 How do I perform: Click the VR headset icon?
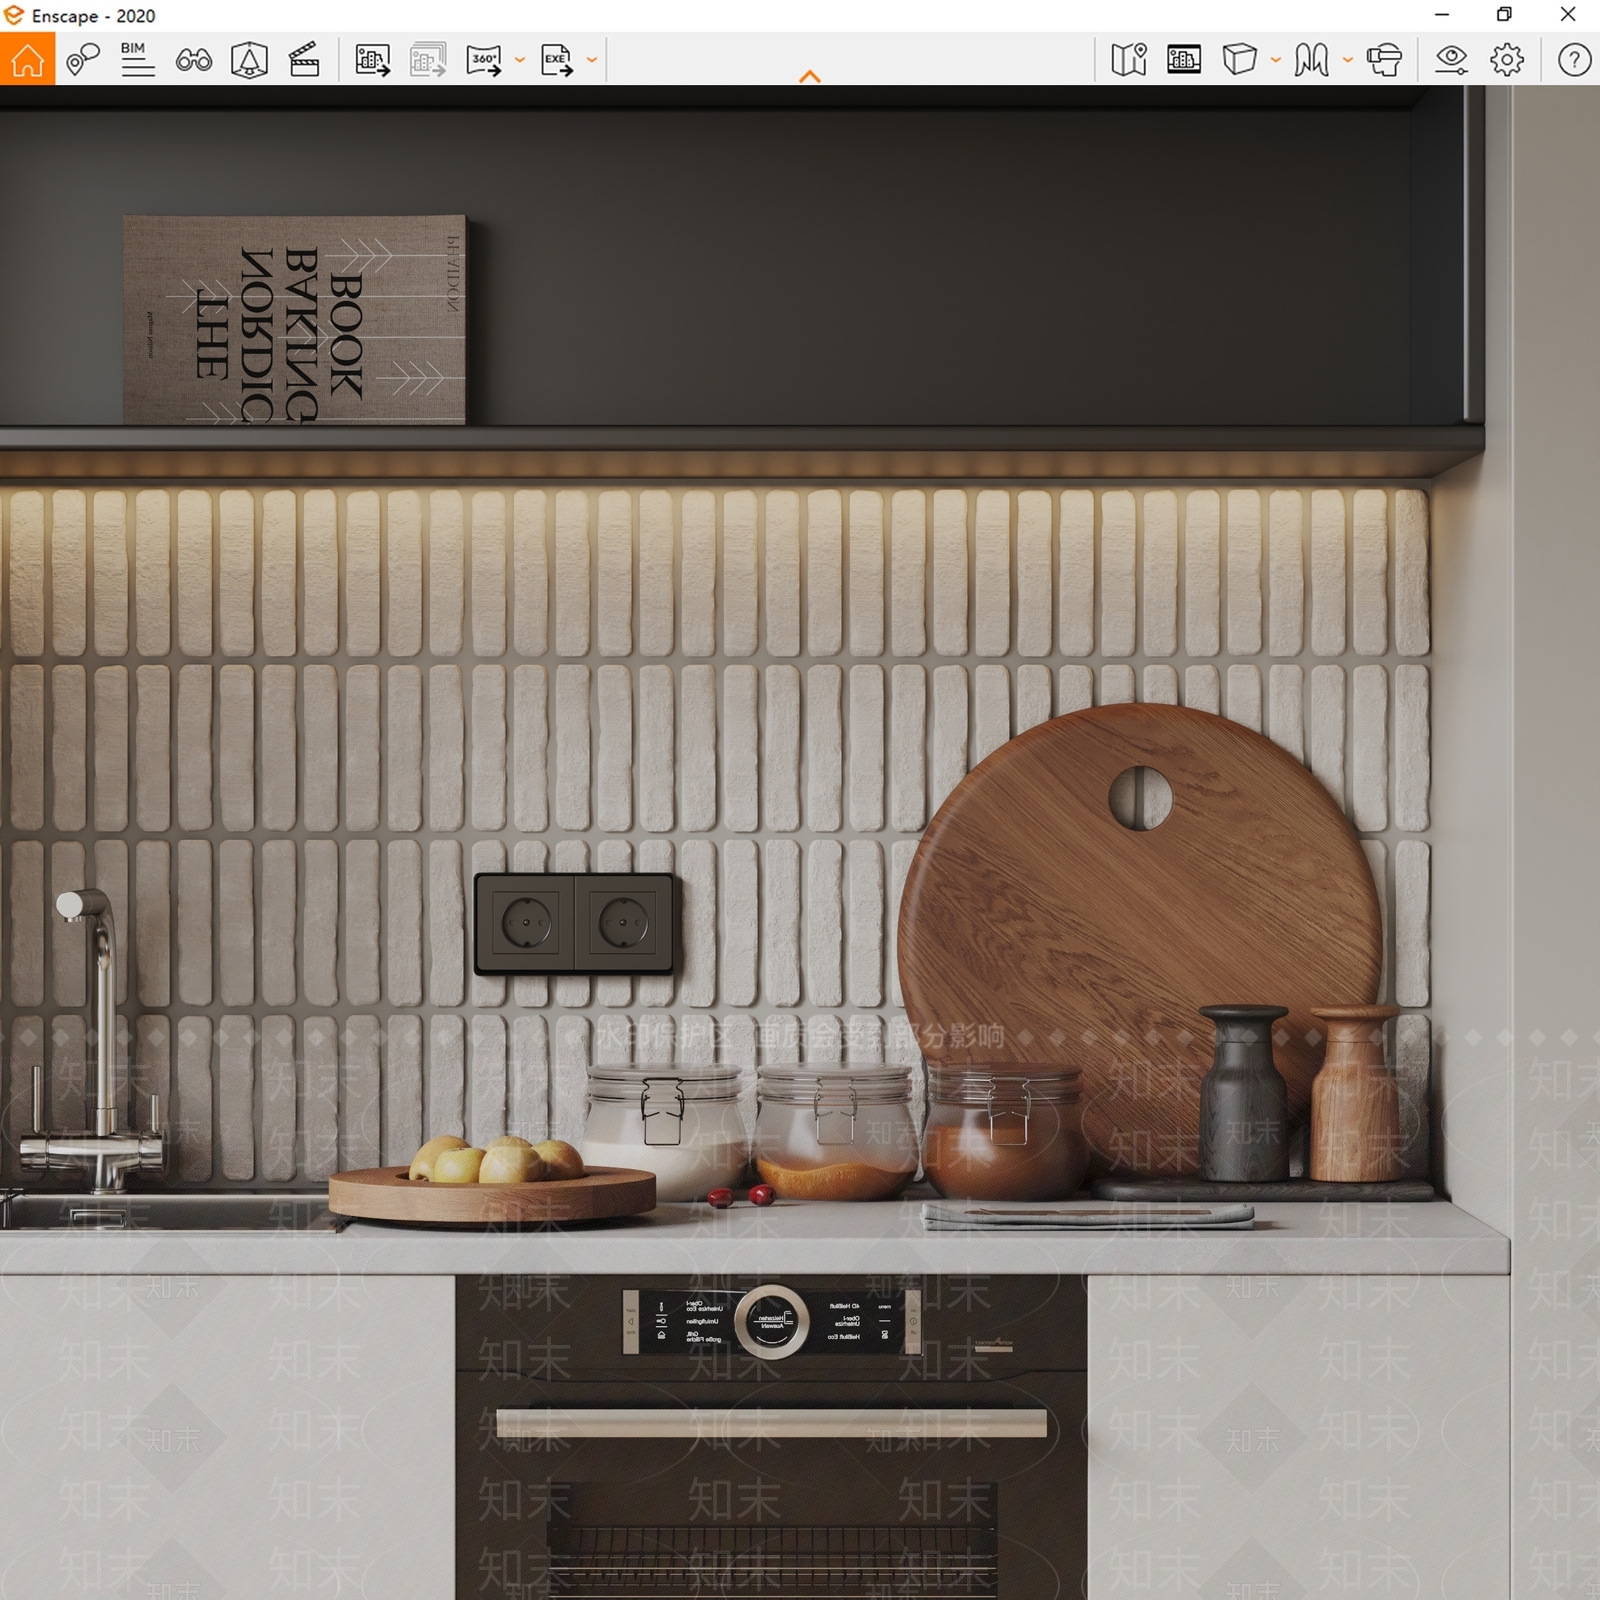(x=1384, y=60)
